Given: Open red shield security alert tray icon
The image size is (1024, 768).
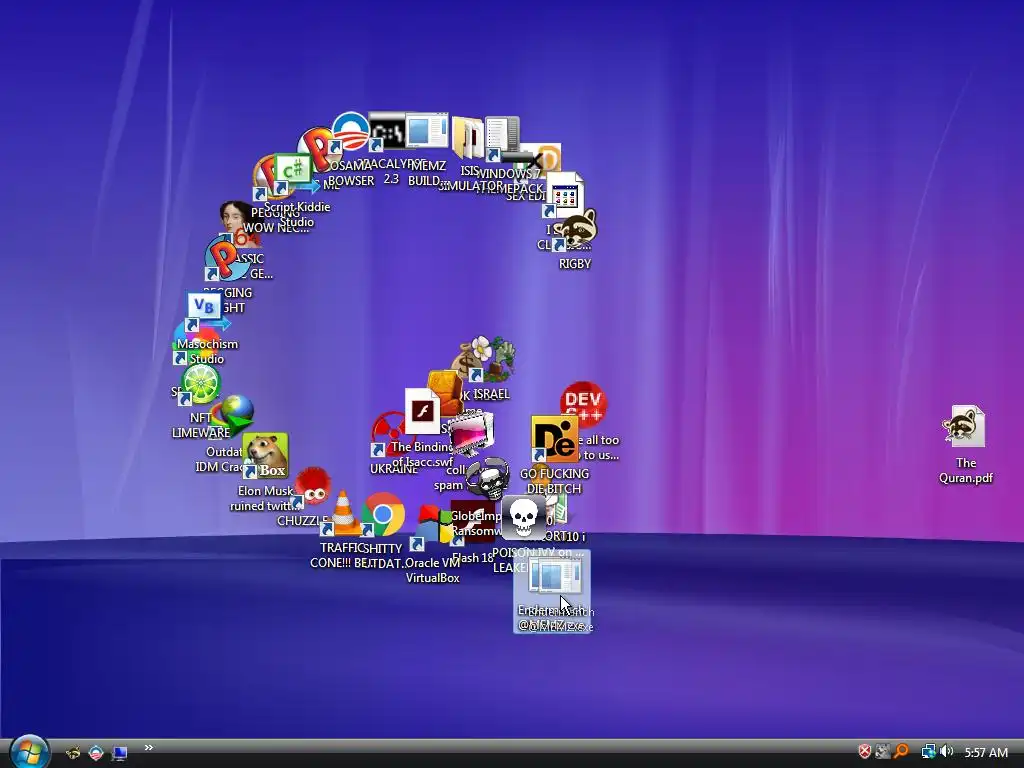Looking at the screenshot, I should [865, 752].
